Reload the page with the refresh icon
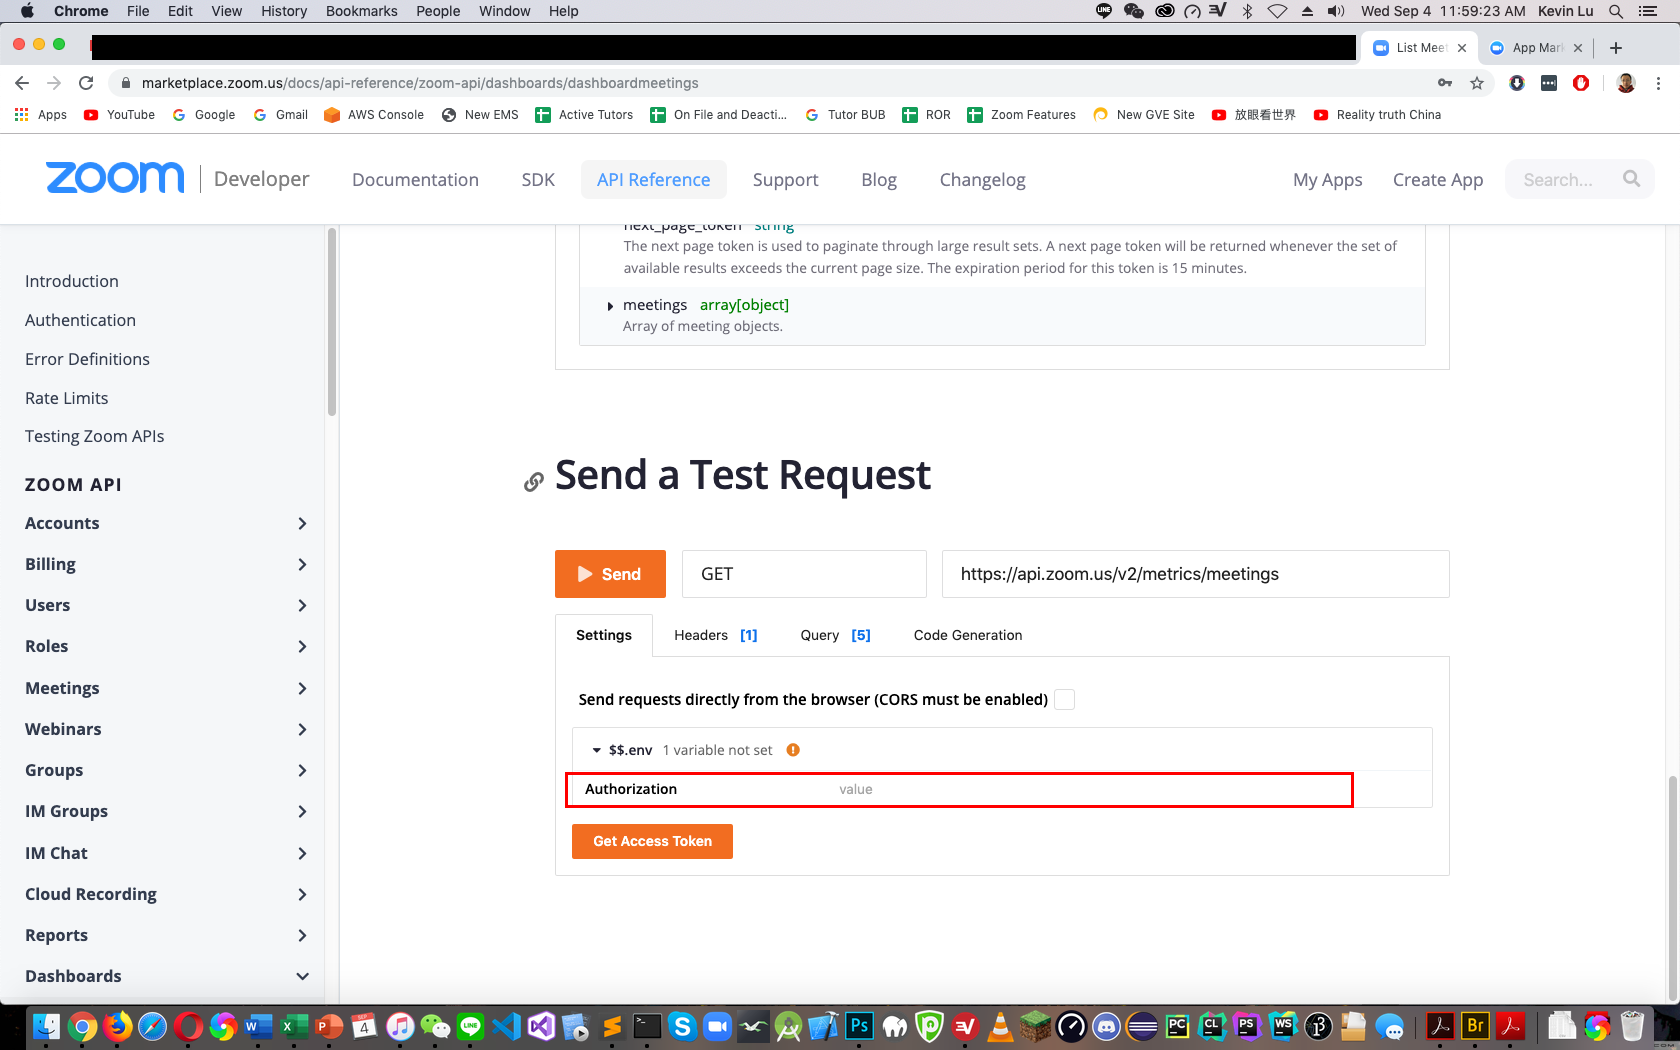 tap(86, 83)
